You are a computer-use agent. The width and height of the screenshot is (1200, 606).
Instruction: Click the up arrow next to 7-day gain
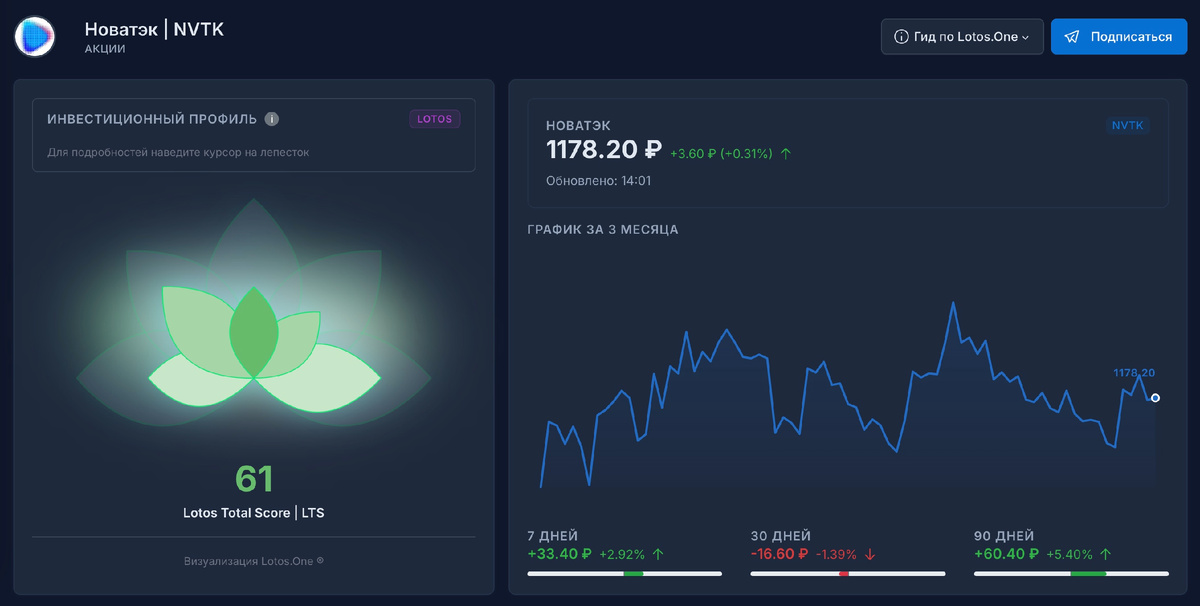[x=658, y=553]
